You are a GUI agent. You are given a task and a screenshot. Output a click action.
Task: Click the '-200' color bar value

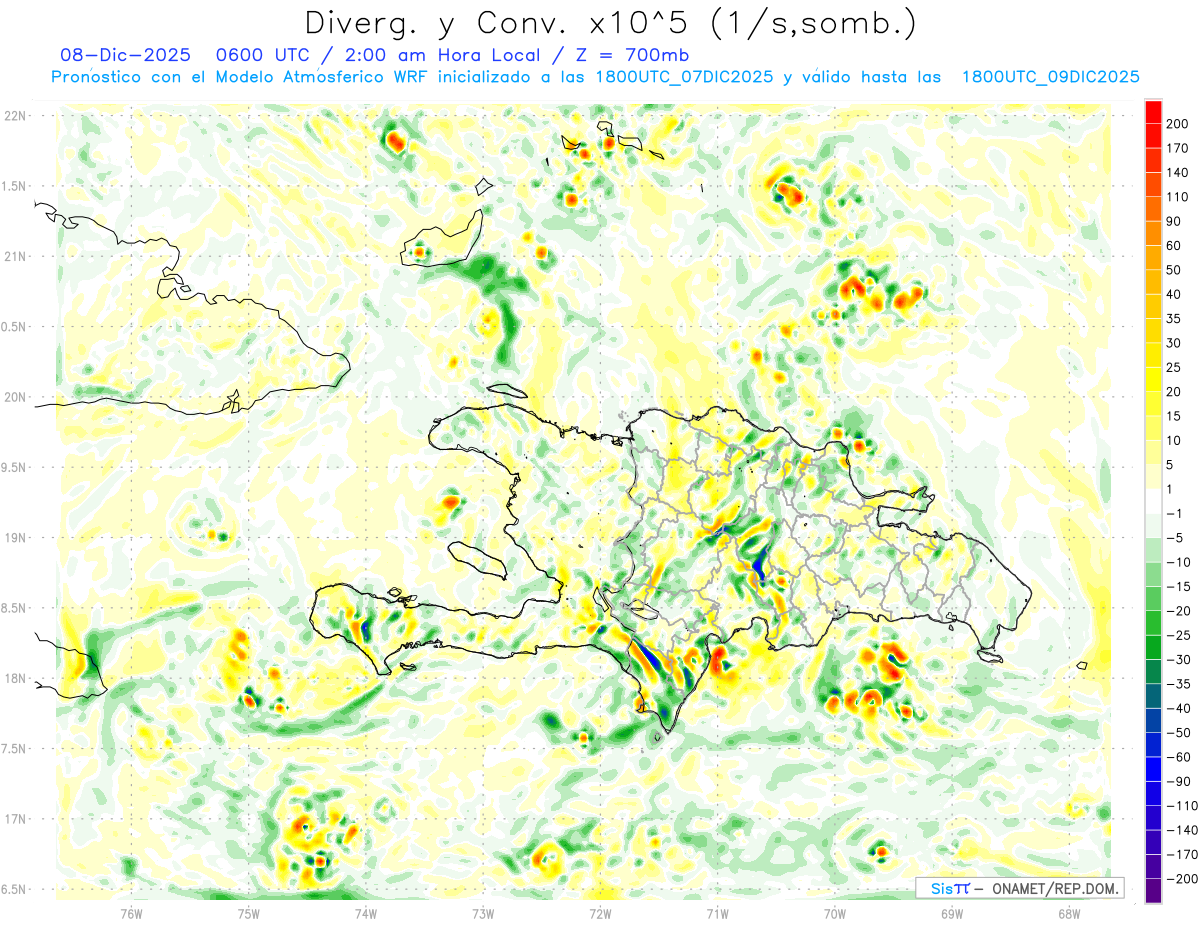tap(1181, 879)
